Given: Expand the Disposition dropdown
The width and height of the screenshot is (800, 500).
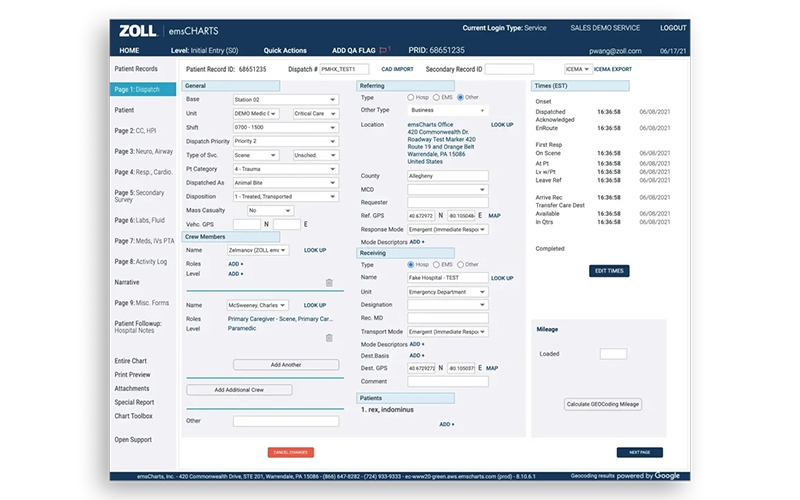Looking at the screenshot, I should (285, 197).
